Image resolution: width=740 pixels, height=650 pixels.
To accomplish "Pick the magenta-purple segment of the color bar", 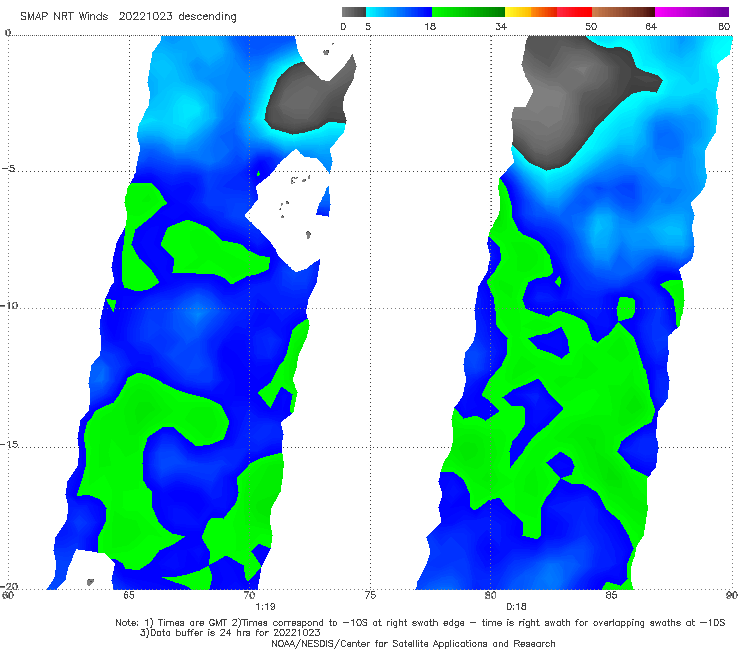I will 692,12.
